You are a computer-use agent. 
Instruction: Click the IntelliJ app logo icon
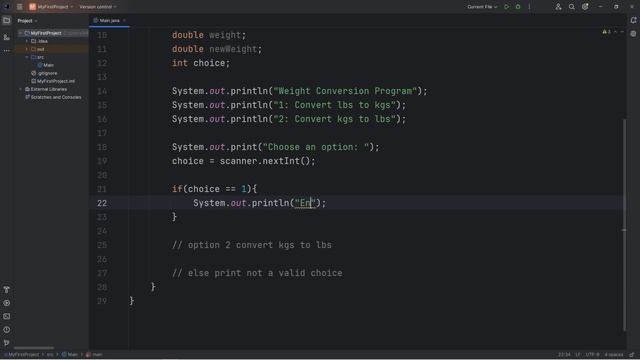click(6, 7)
